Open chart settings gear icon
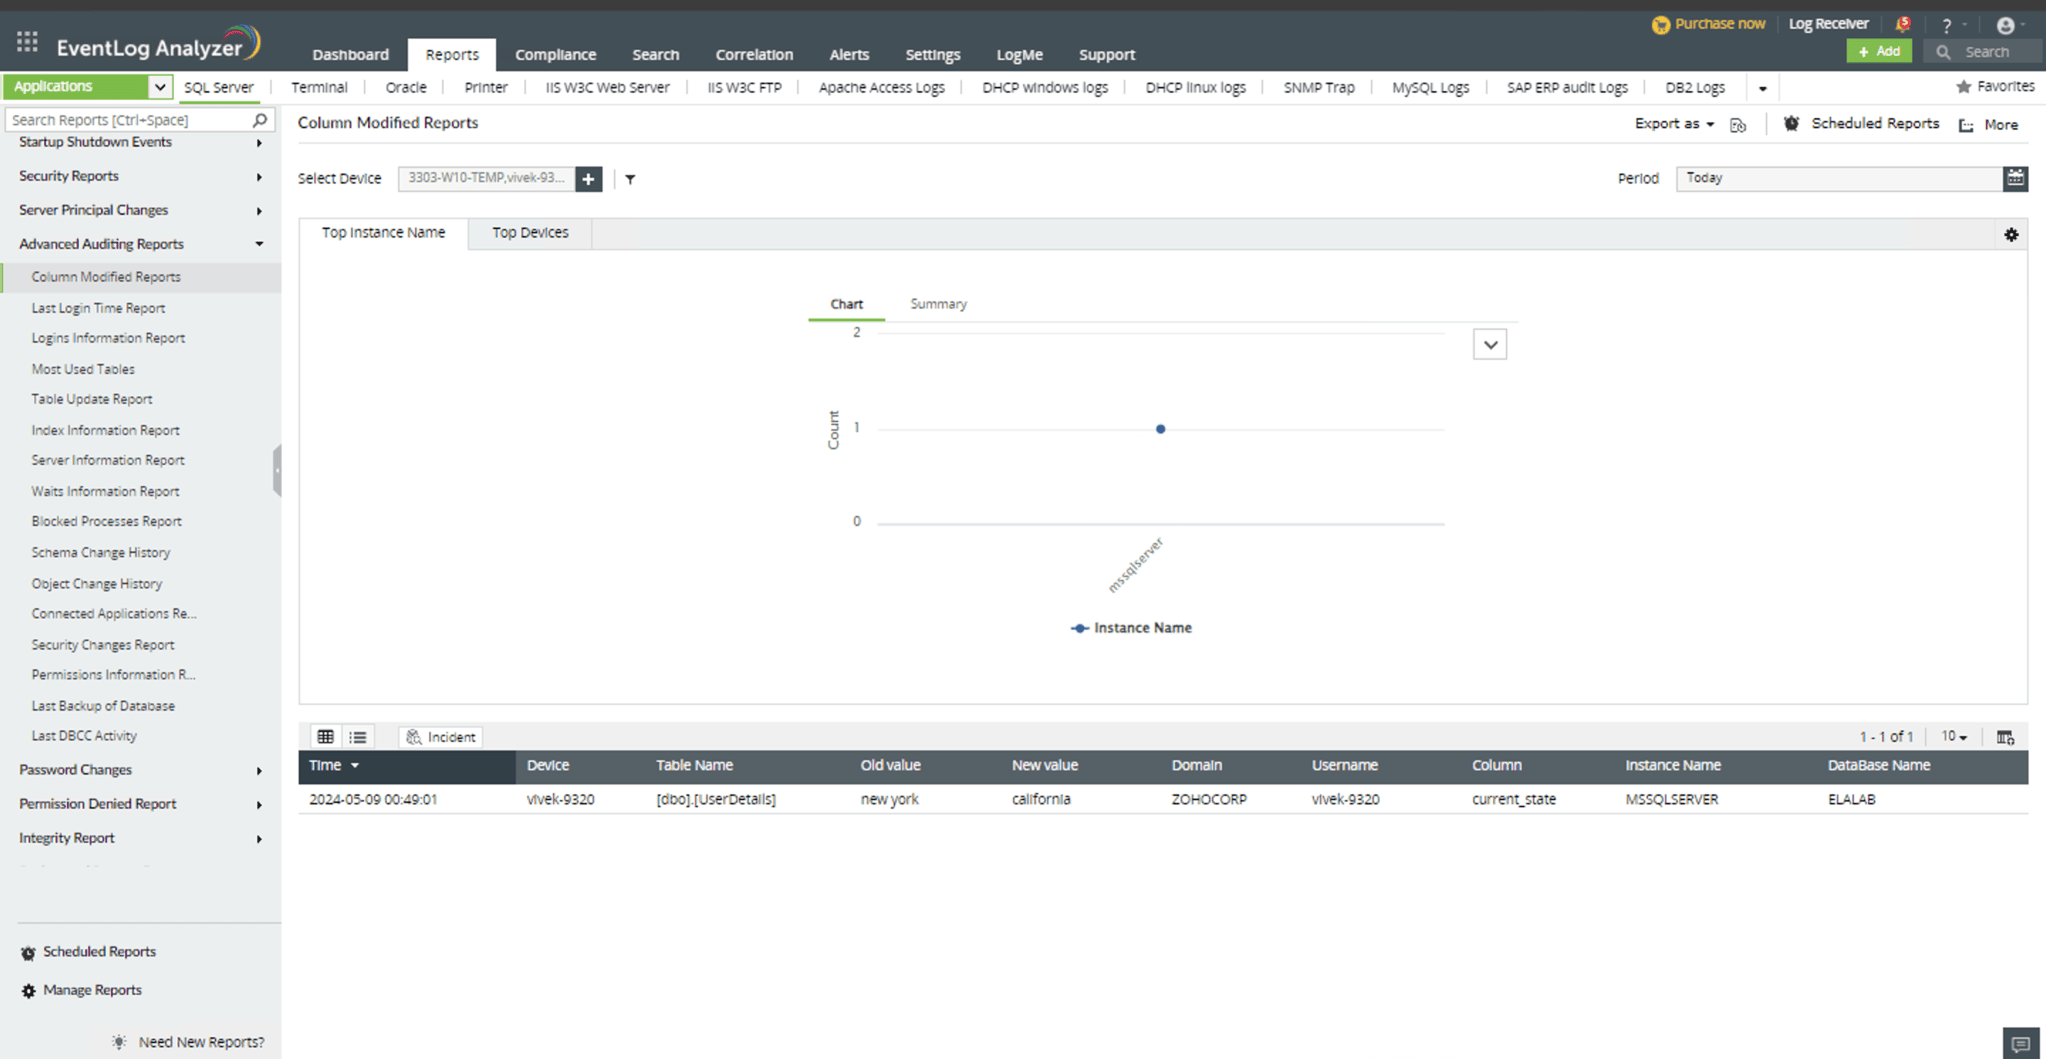The image size is (2046, 1059). (2011, 235)
